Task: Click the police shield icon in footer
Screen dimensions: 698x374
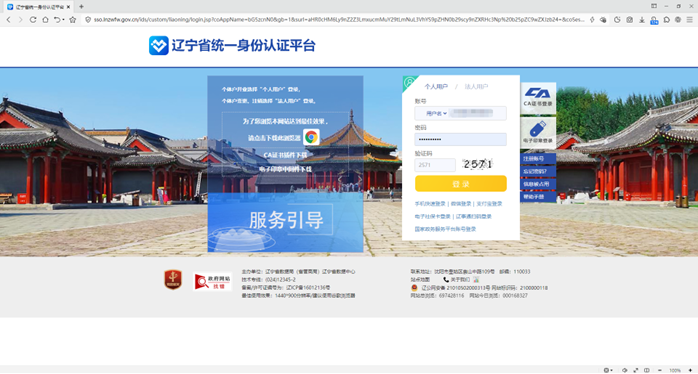Action: pyautogui.click(x=414, y=288)
